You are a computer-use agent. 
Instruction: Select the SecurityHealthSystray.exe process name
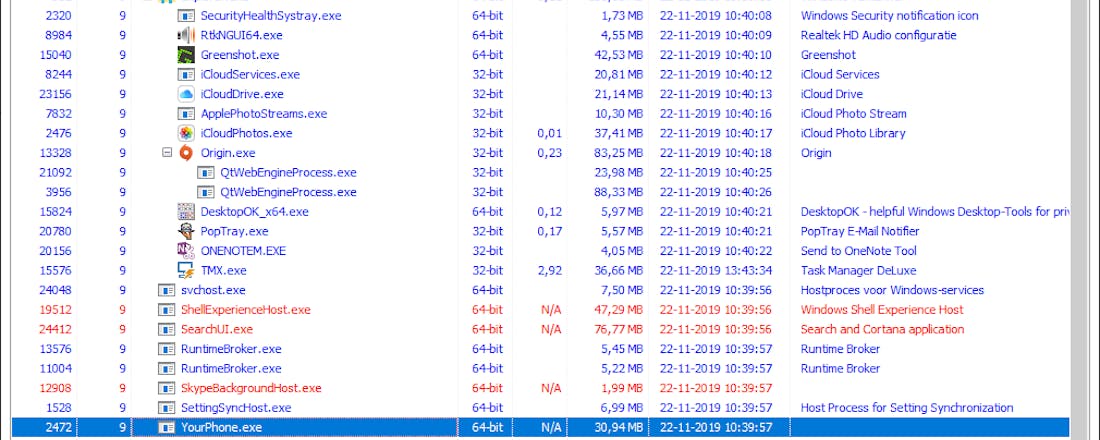[x=271, y=15]
